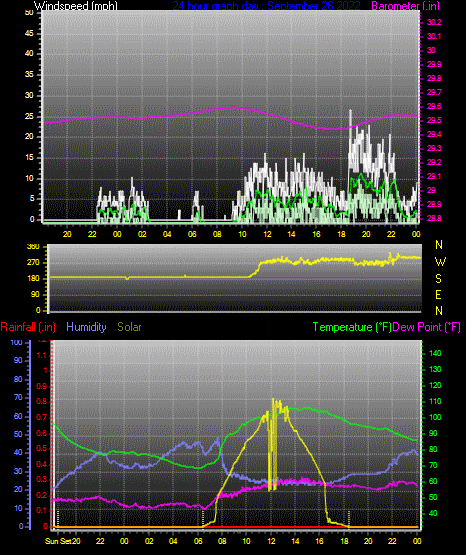Click the 'Barometer (.in)' axis title
The width and height of the screenshot is (466, 555).
pyautogui.click(x=405, y=6)
